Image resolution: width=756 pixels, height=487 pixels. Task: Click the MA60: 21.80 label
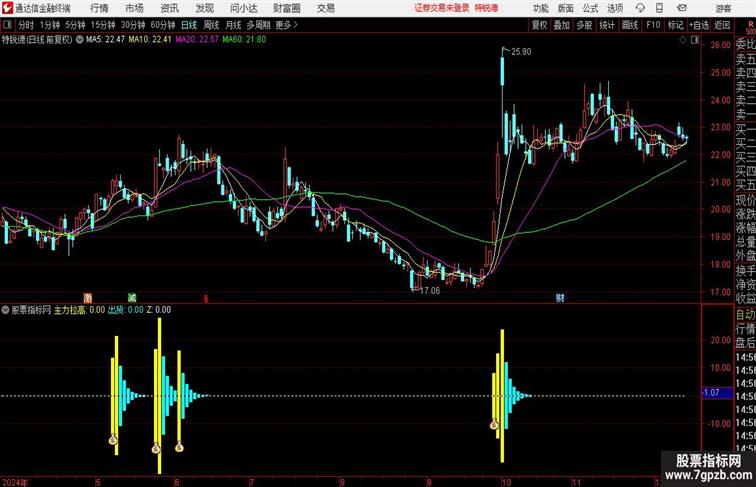point(244,40)
